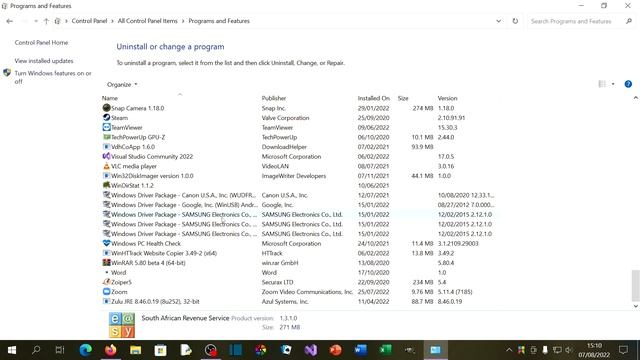Open Word from the taskbar

click(x=361, y=350)
